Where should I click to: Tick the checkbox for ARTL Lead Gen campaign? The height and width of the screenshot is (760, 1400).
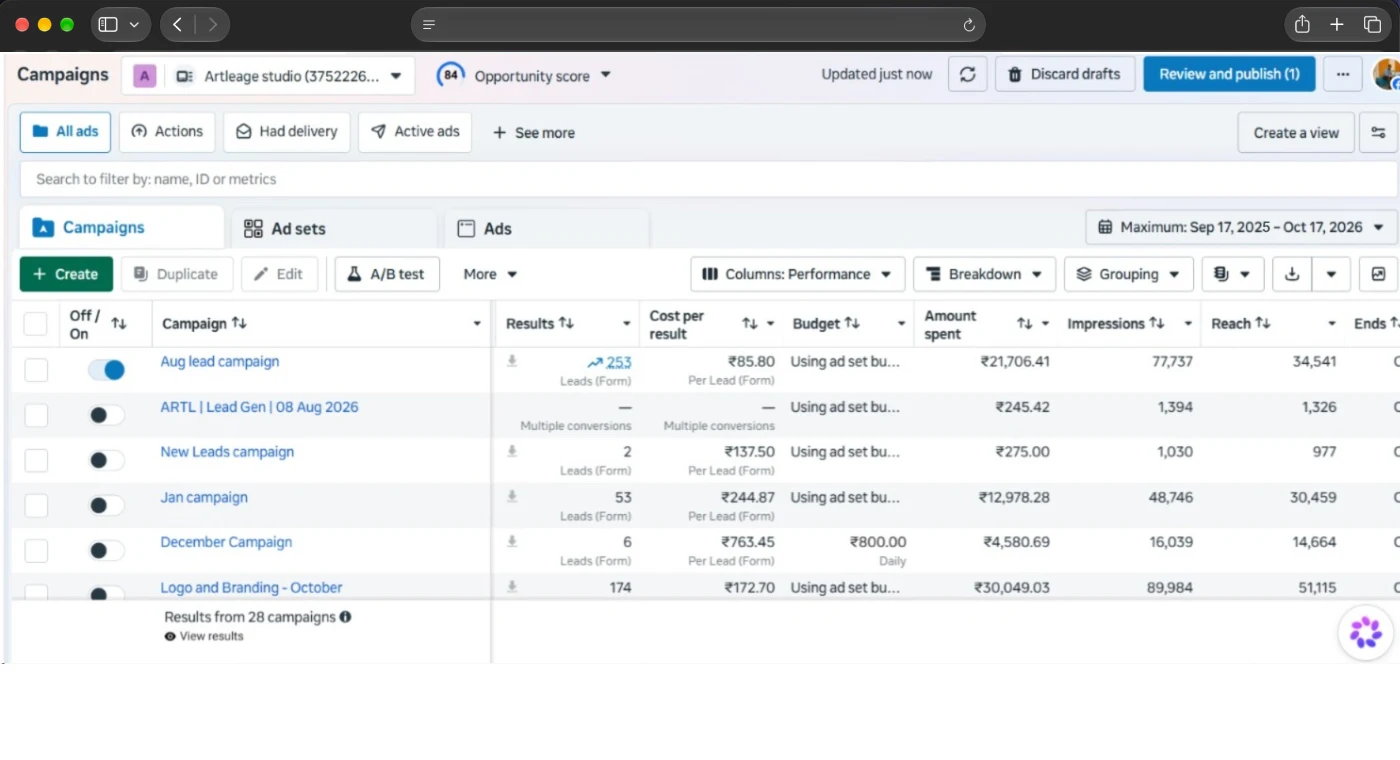click(36, 415)
